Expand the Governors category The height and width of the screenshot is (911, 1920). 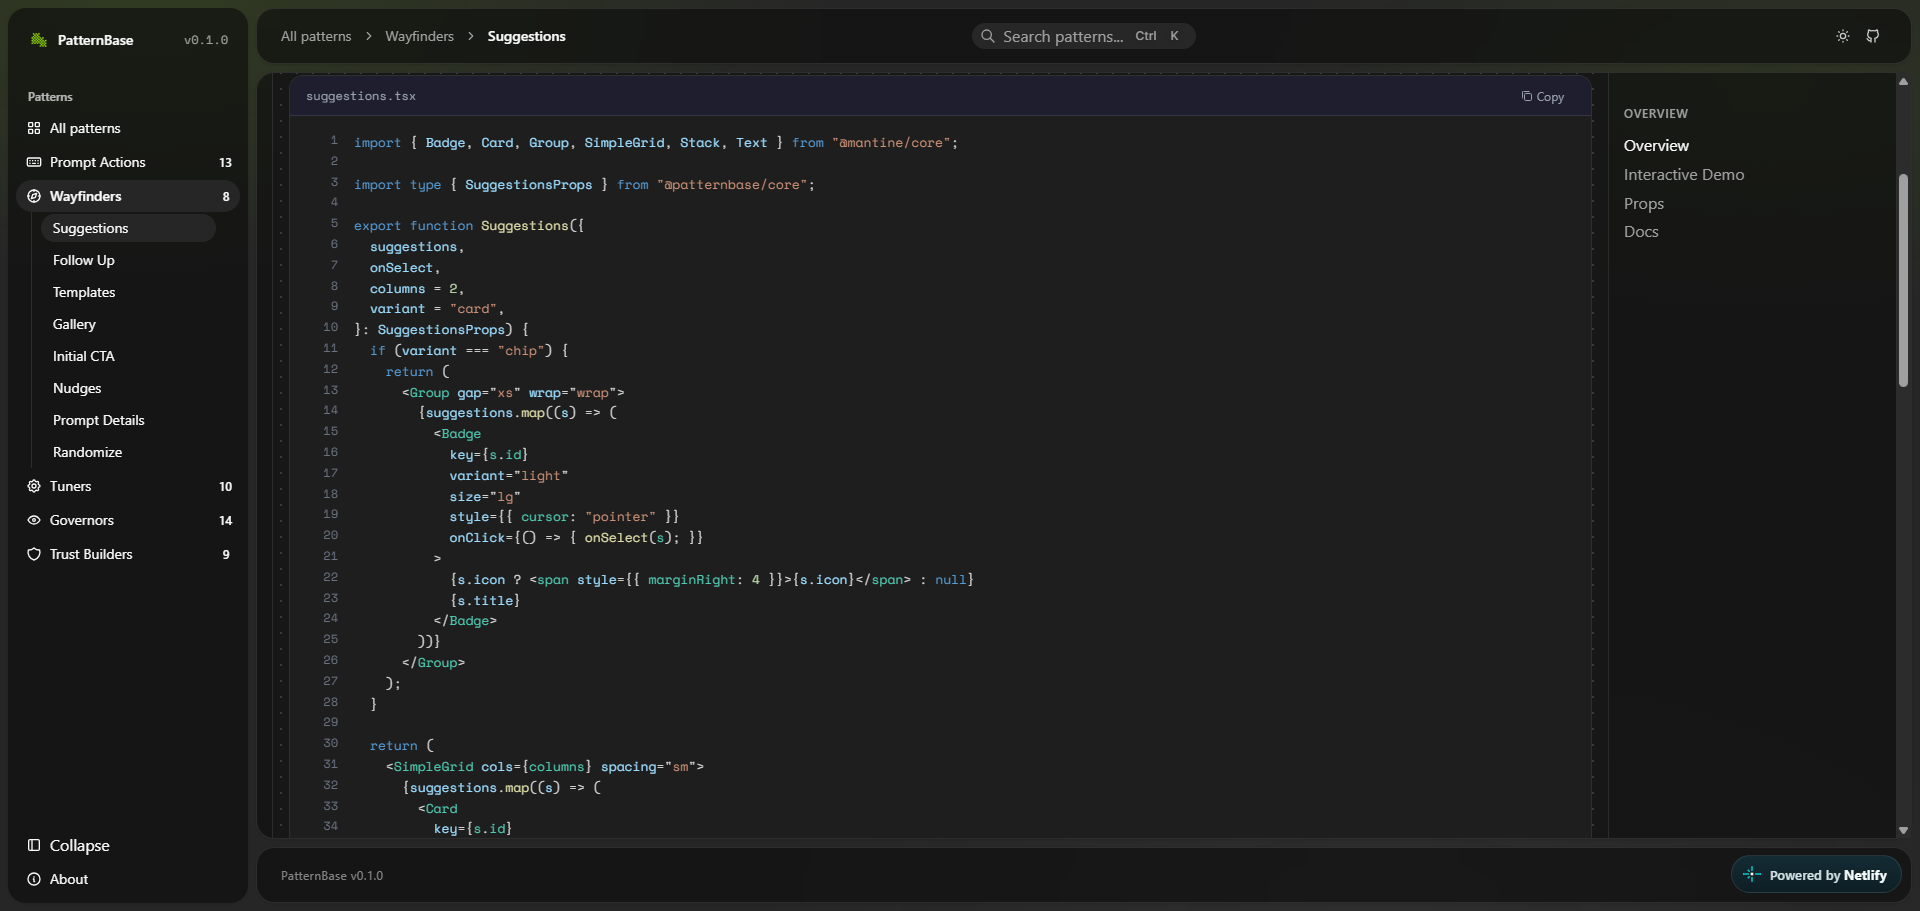pos(128,520)
